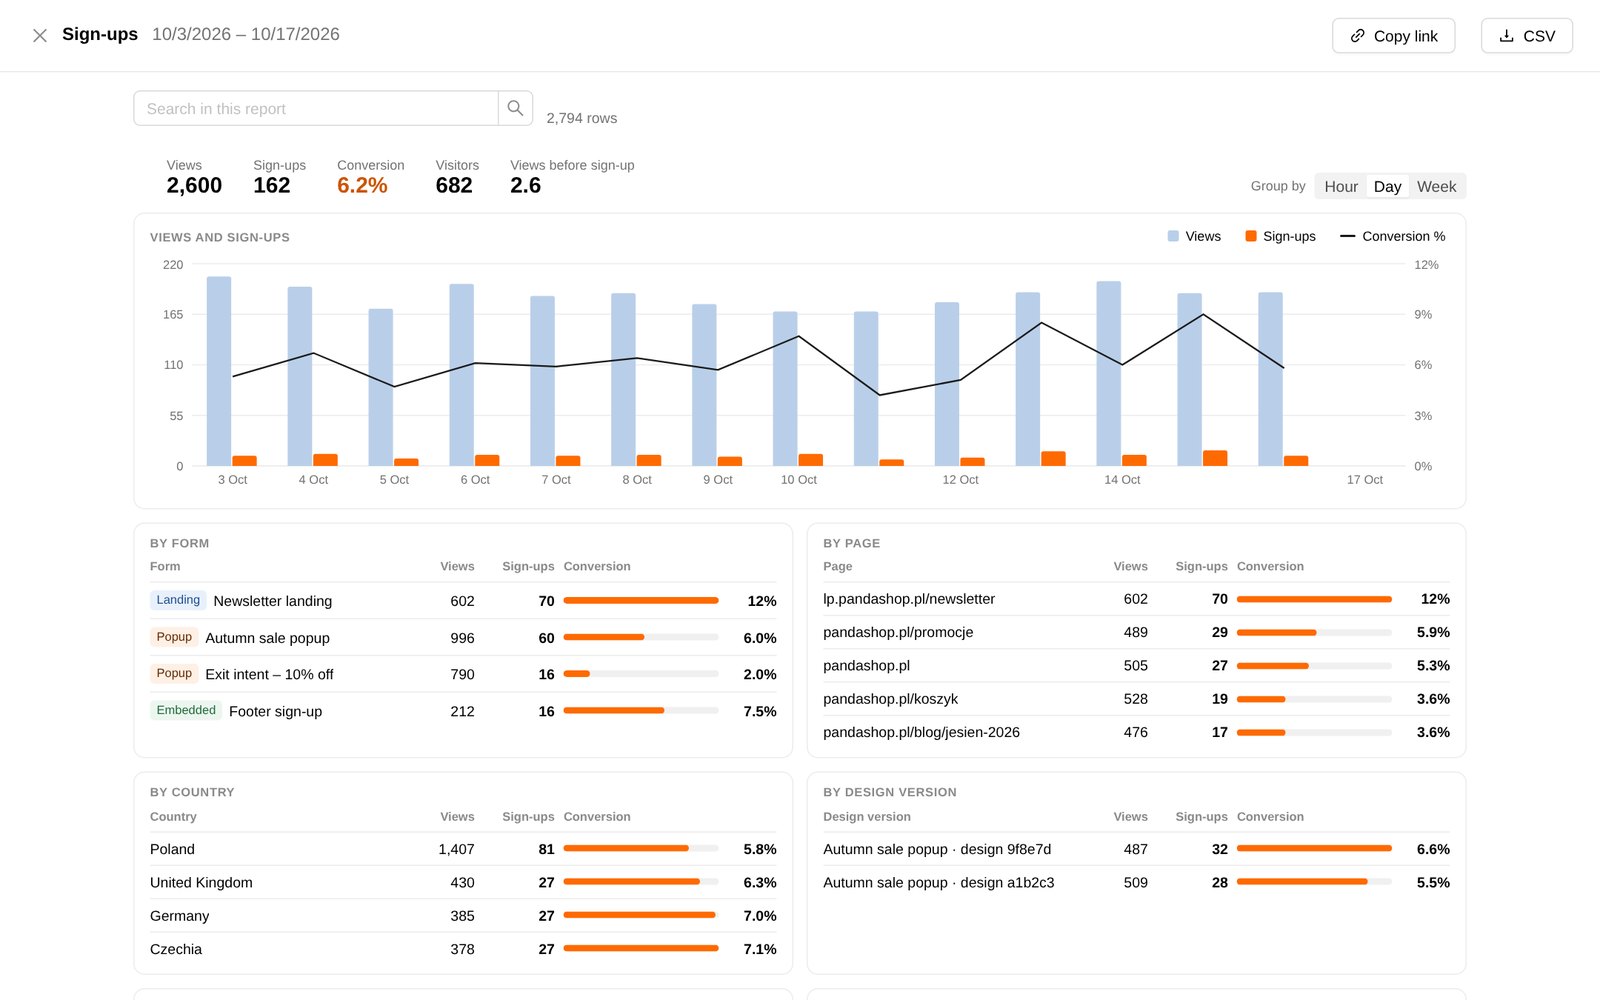Open pandashop.pl/koszyk page row
This screenshot has height=1000, width=1600.
click(1136, 699)
